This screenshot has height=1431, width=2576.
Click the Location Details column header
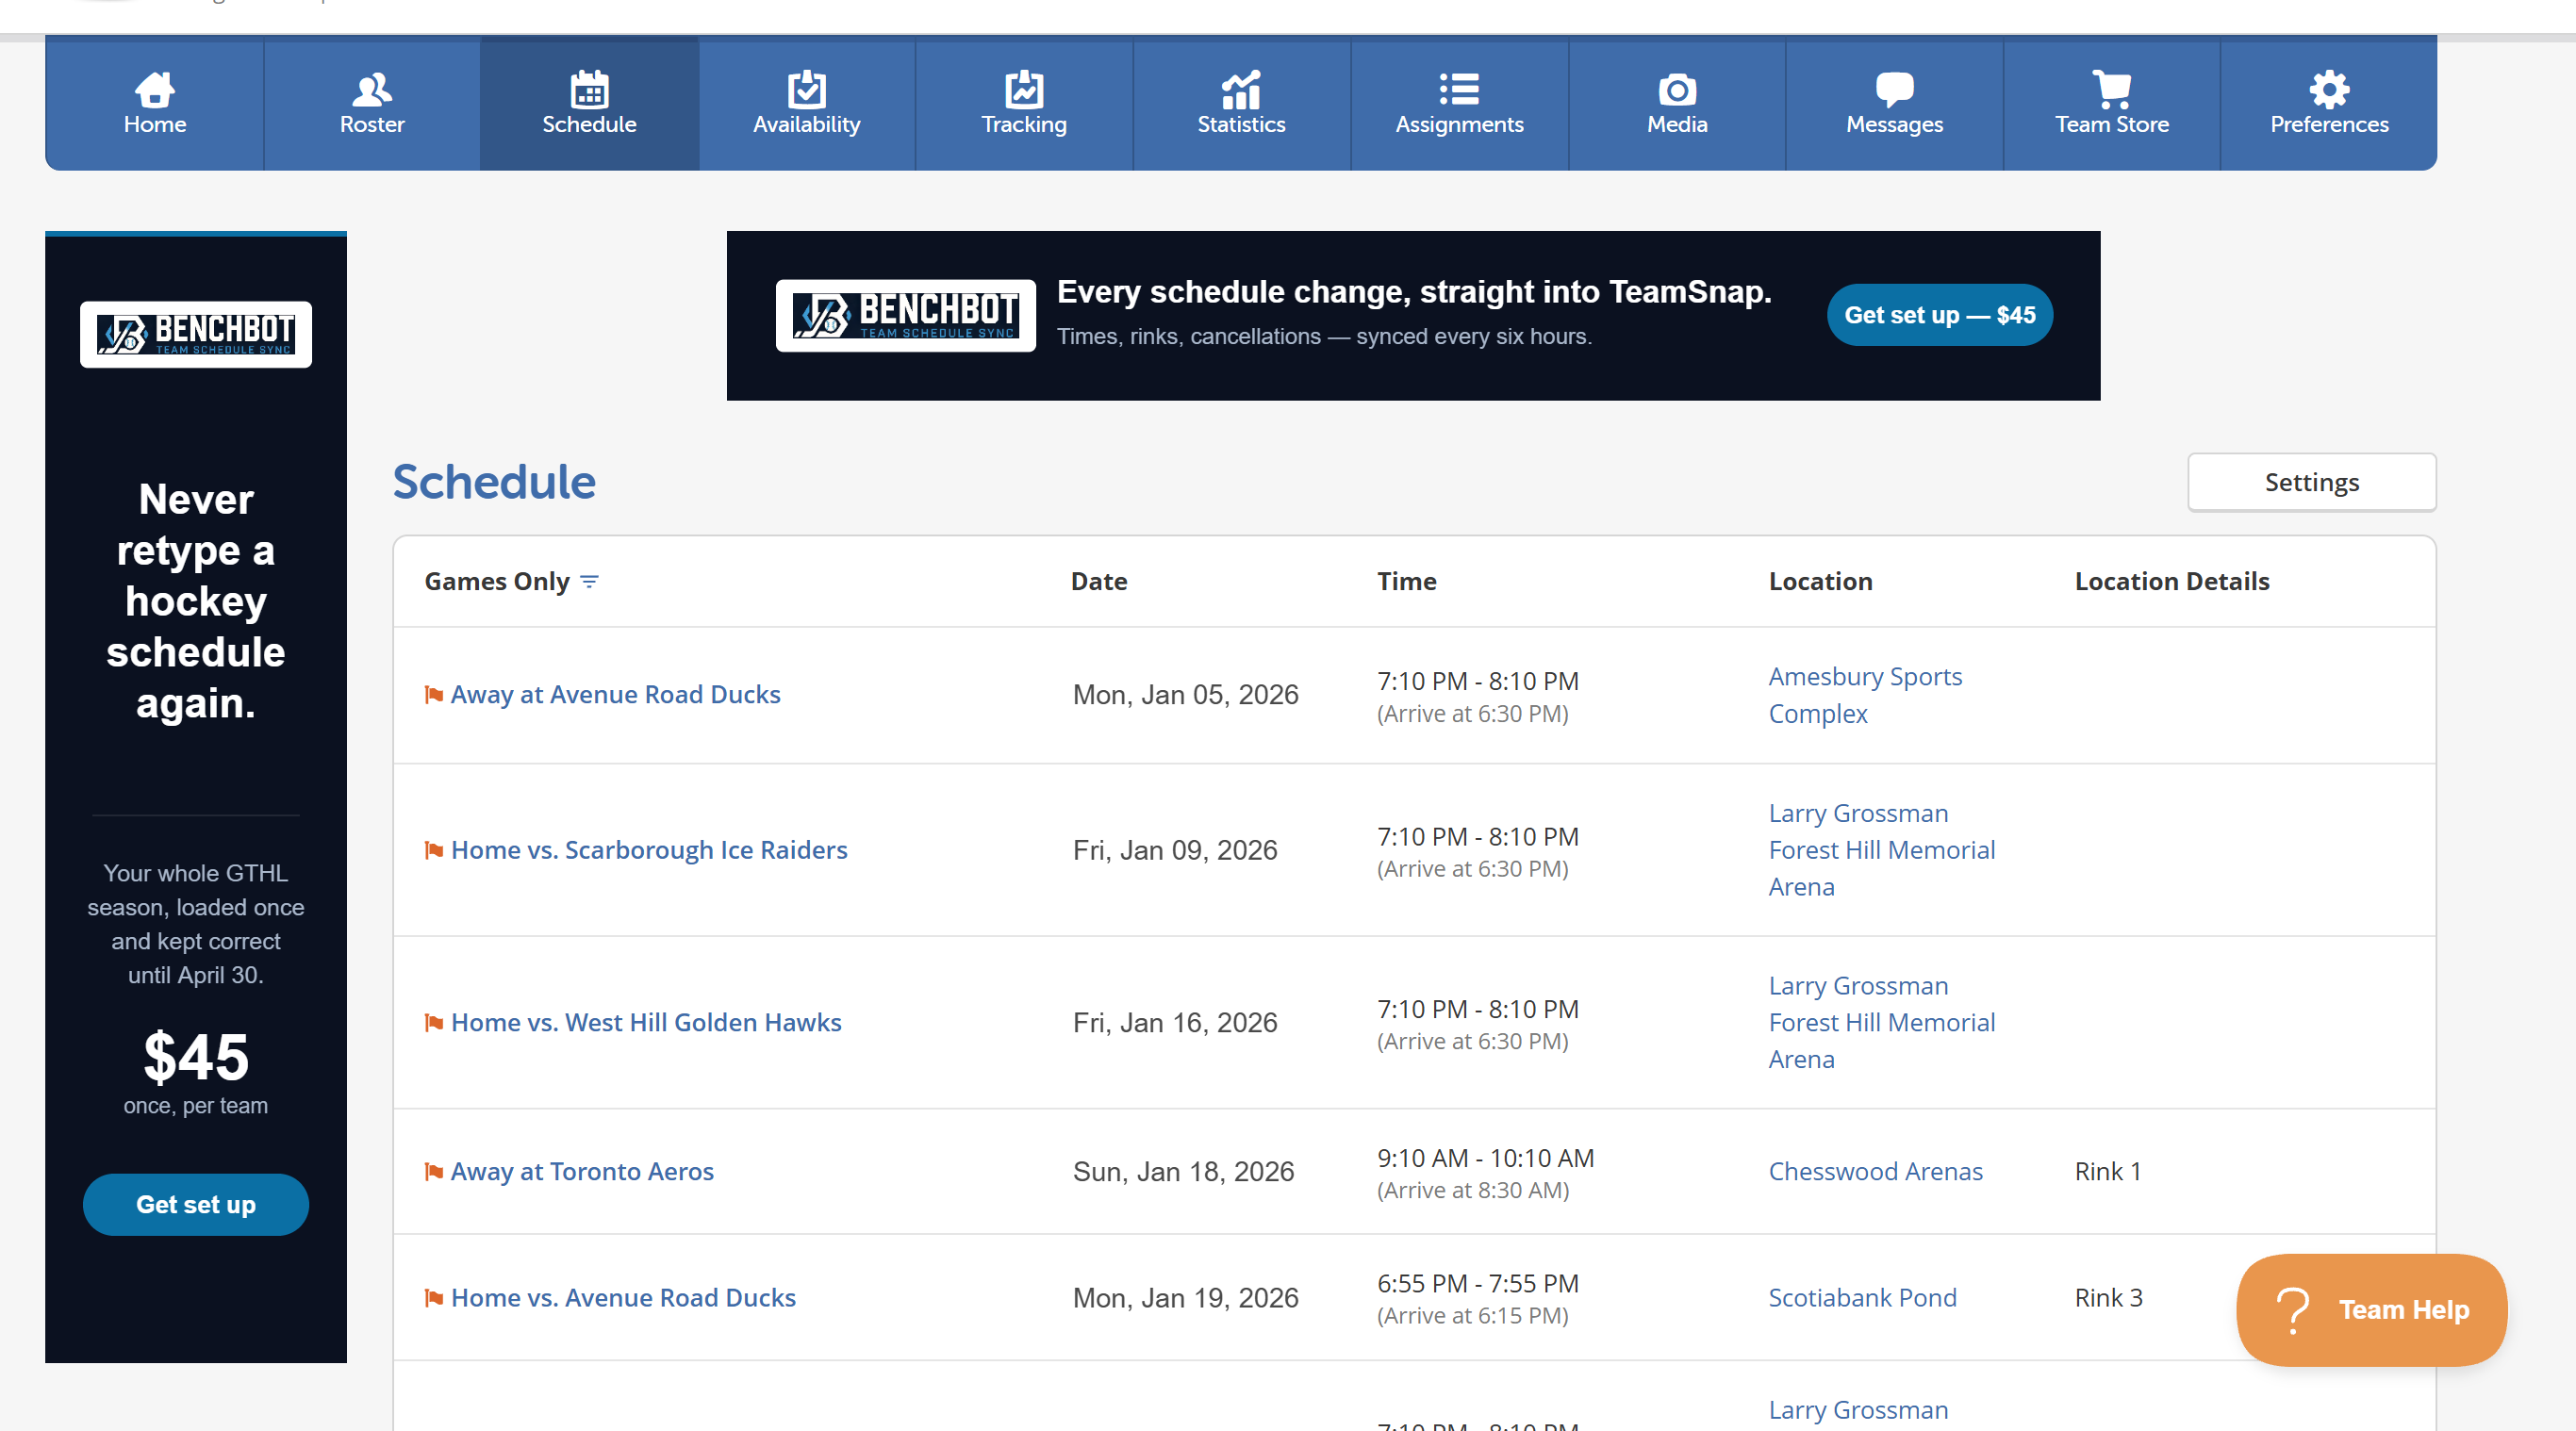coord(2172,581)
